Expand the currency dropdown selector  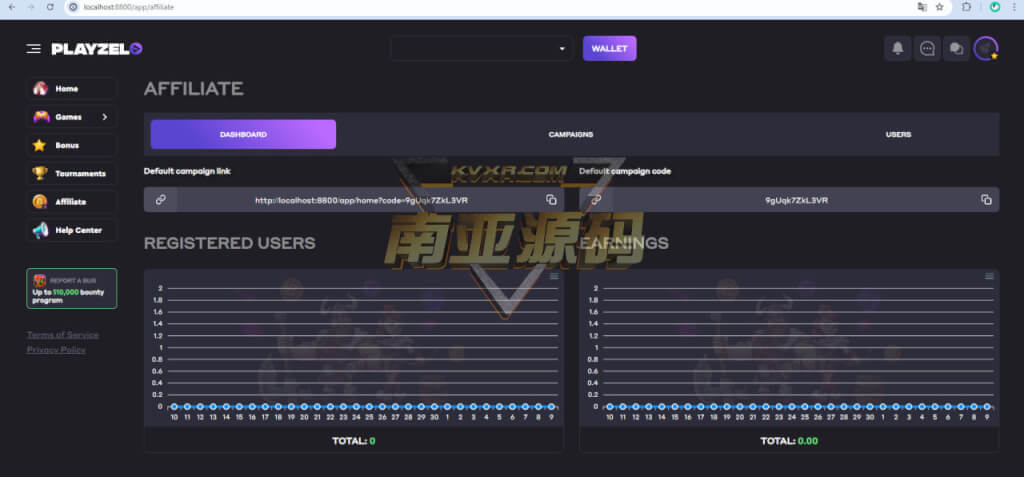click(481, 48)
